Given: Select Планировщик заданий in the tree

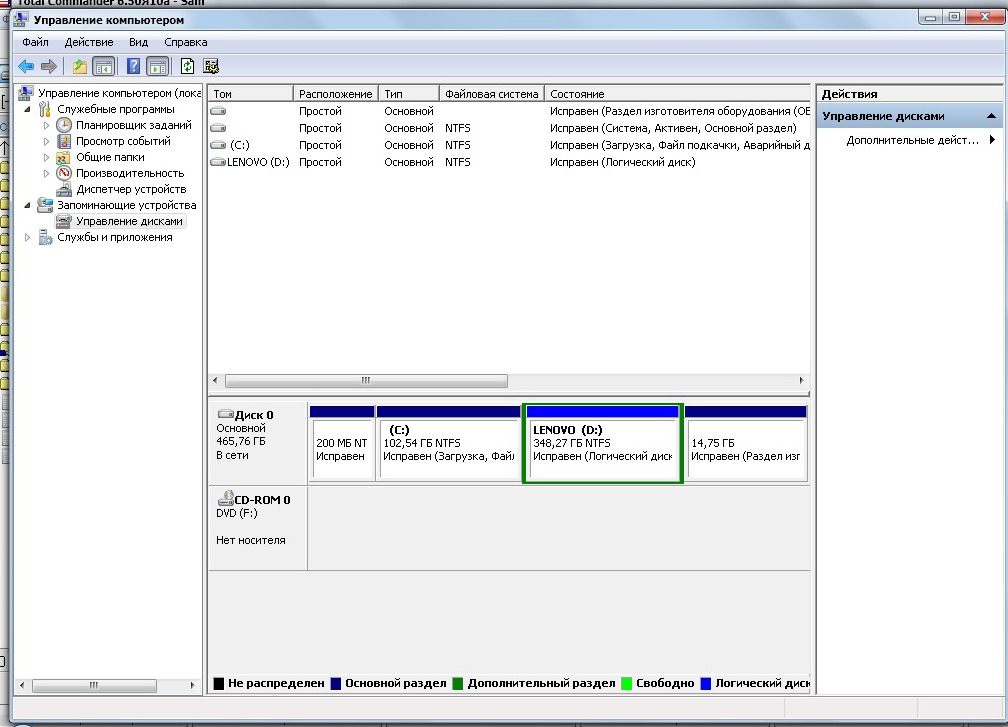Looking at the screenshot, I should [x=133, y=125].
